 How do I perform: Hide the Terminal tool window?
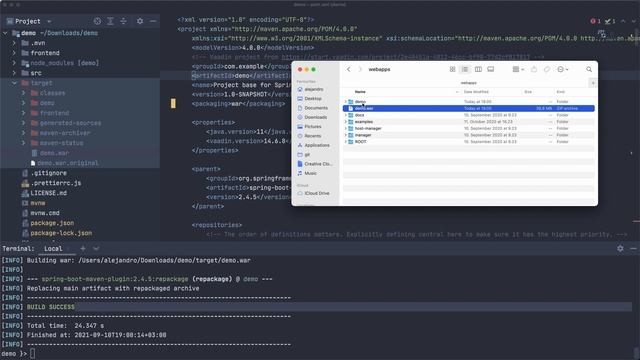[x=633, y=249]
